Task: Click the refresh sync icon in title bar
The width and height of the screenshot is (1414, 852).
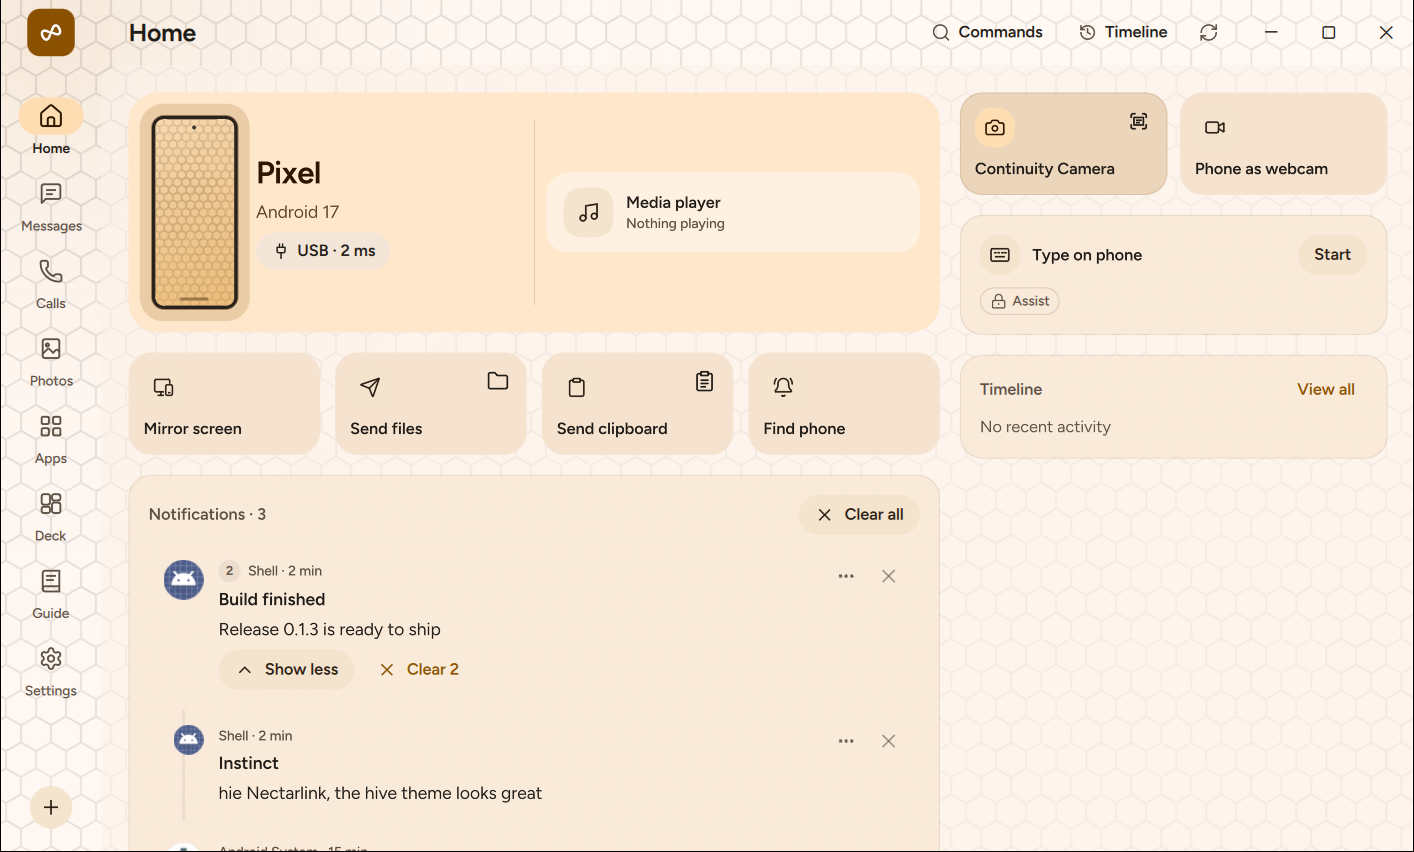Action: coord(1209,32)
